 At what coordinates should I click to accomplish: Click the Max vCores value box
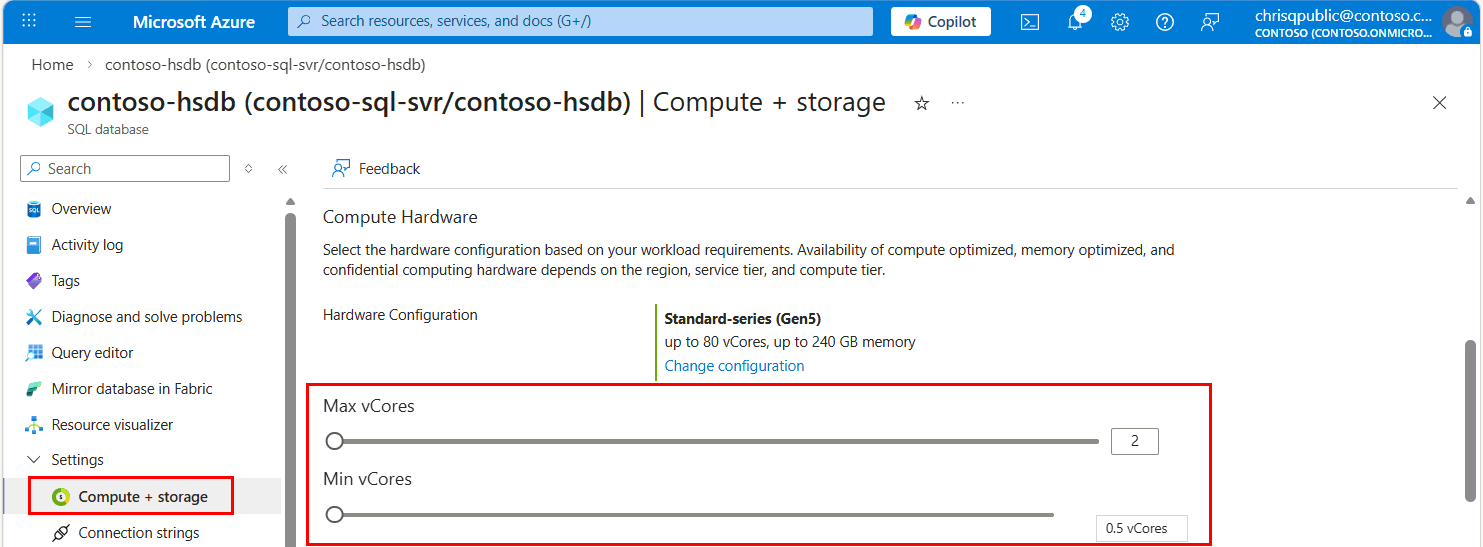tap(1134, 441)
